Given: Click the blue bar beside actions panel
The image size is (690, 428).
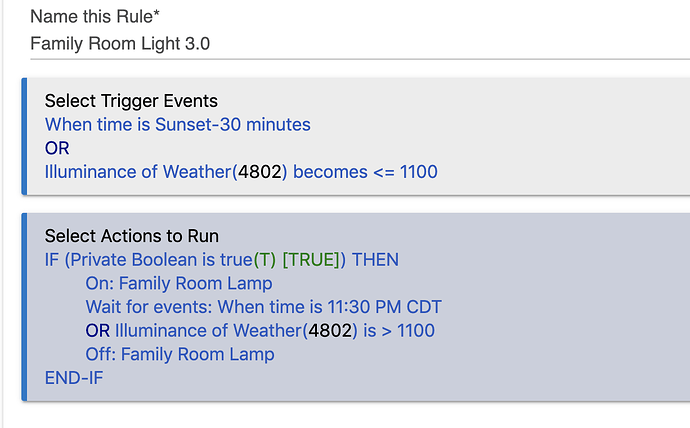Looking at the screenshot, I should (24, 307).
